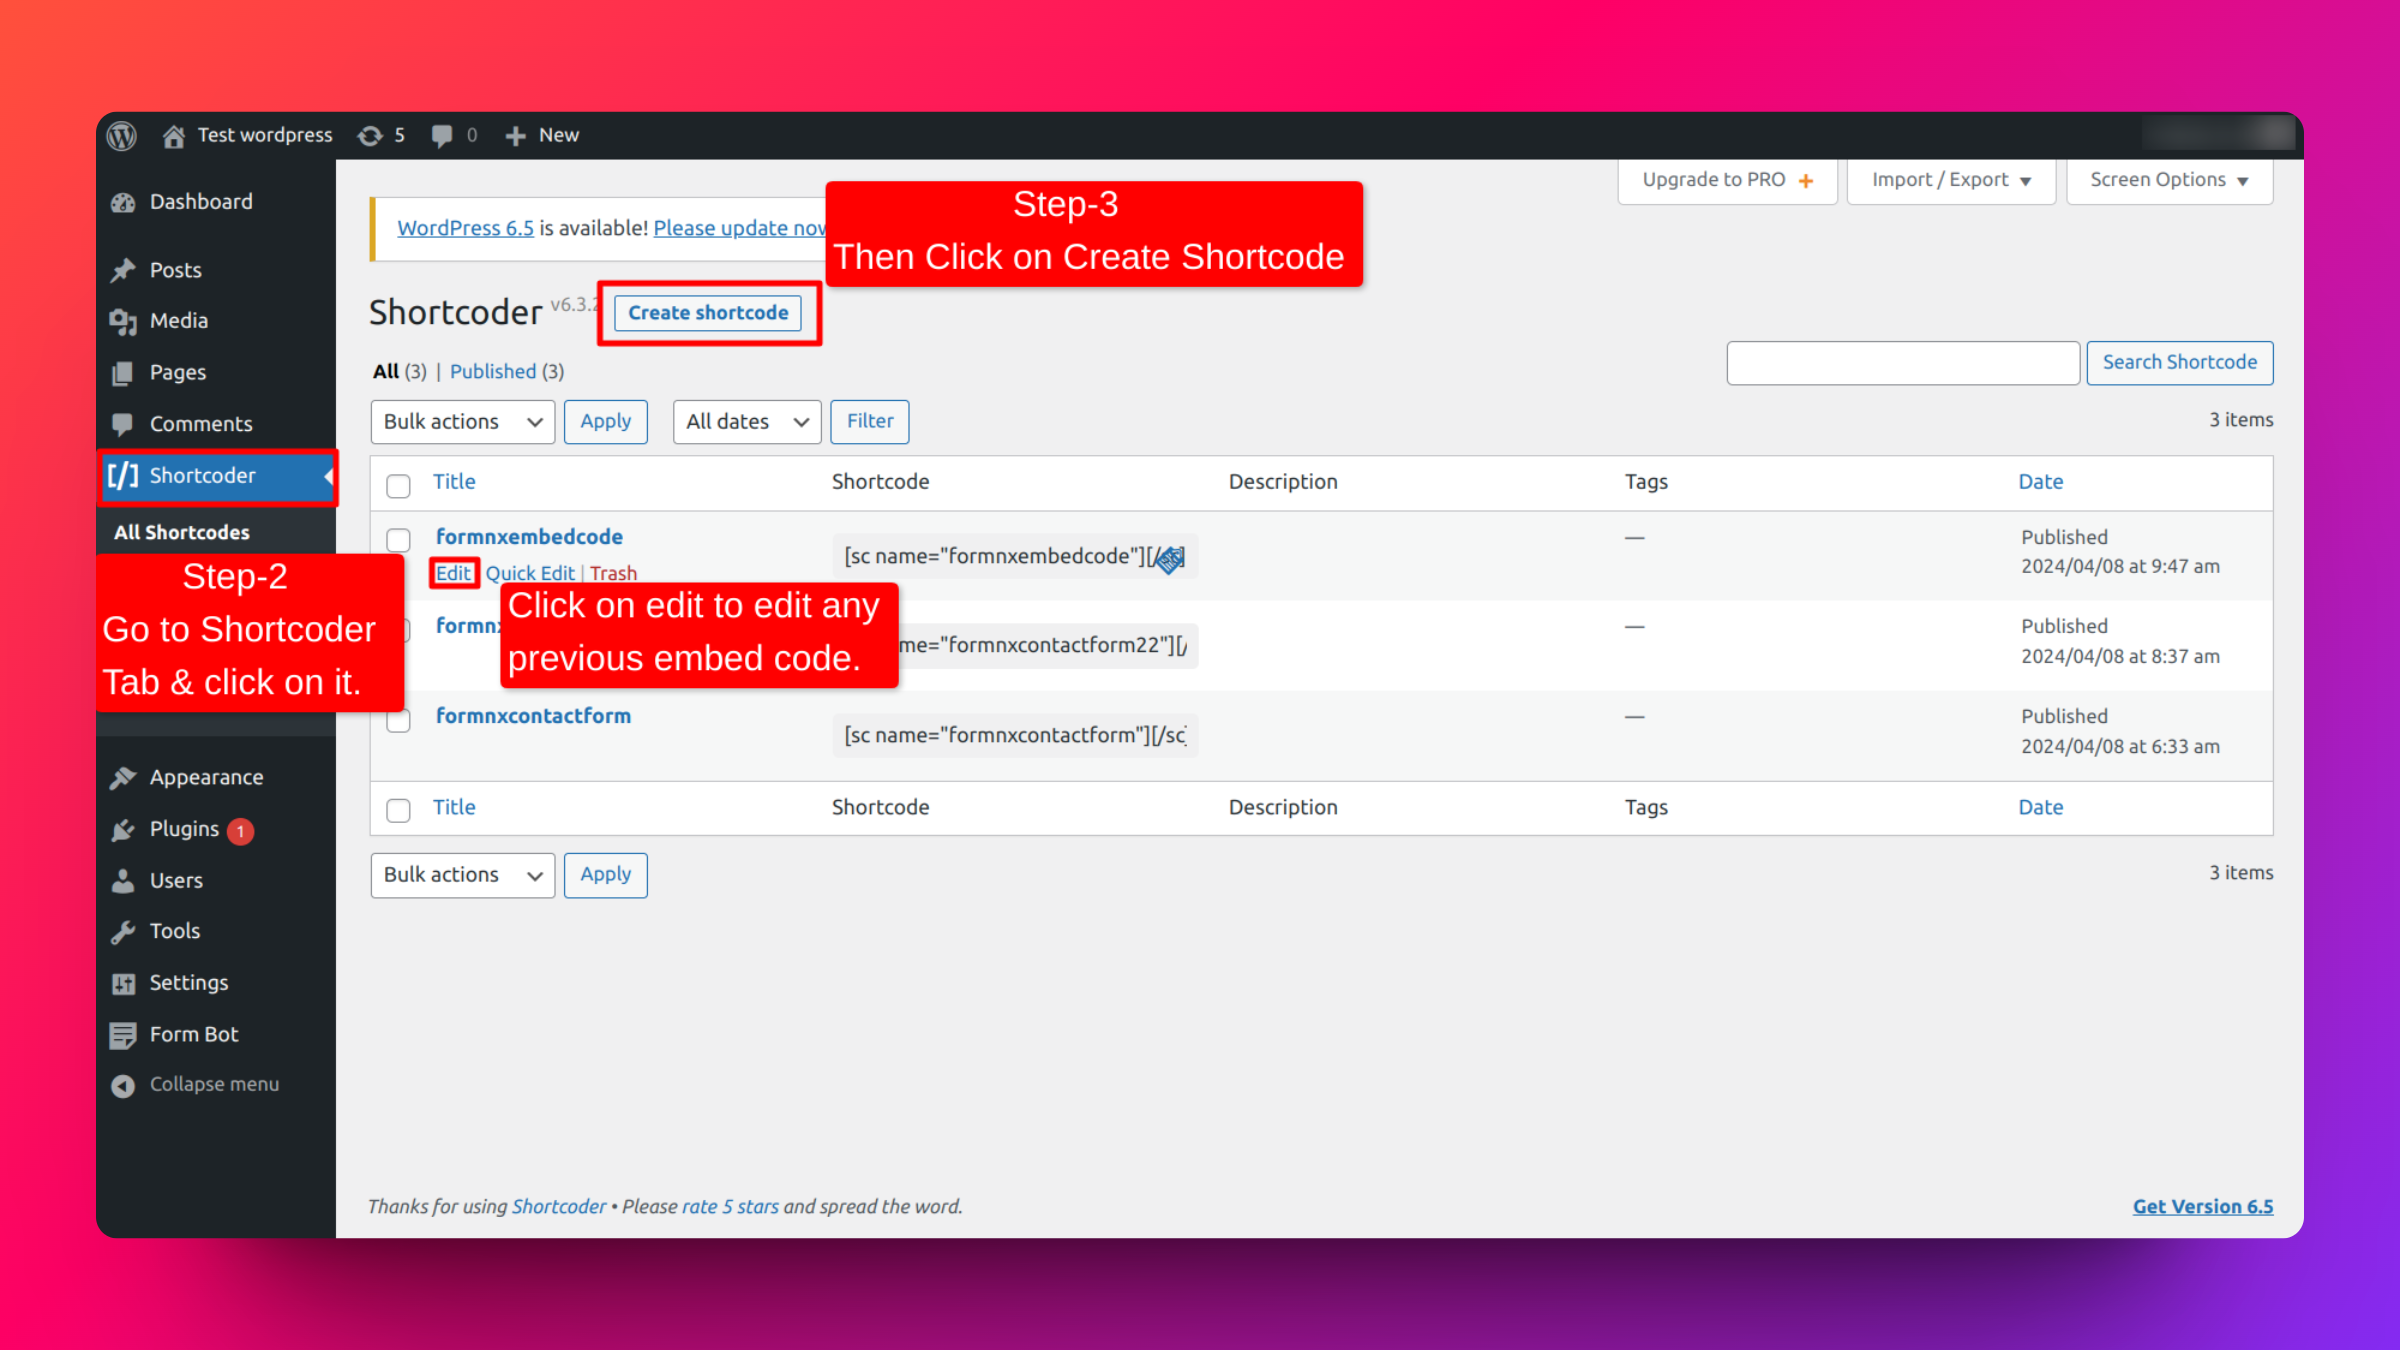Screen dimensions: 2400x1350
Task: Sort by the footer Date column header
Action: point(2040,808)
